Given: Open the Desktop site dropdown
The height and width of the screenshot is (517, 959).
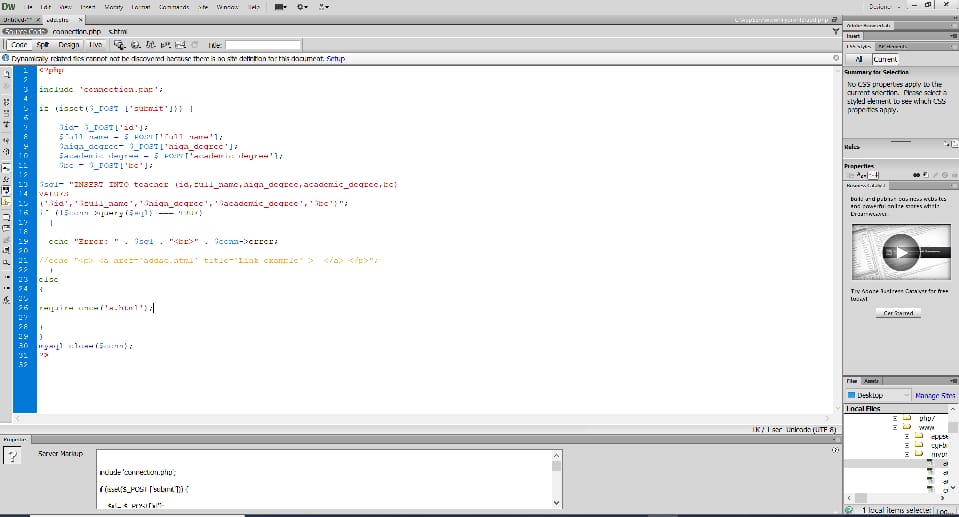Looking at the screenshot, I should click(876, 395).
